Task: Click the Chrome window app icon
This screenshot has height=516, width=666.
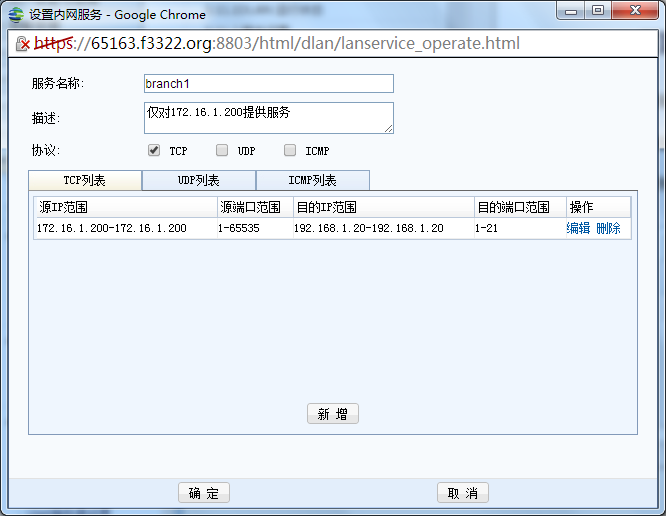Action: [x=15, y=14]
